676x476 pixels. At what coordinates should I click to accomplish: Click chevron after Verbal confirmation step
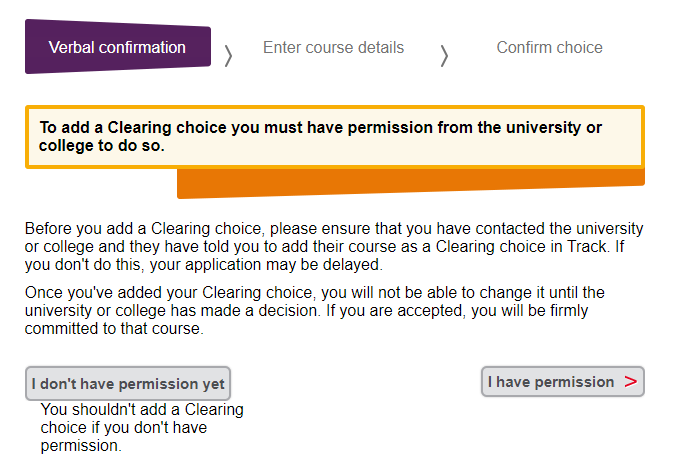point(228,56)
